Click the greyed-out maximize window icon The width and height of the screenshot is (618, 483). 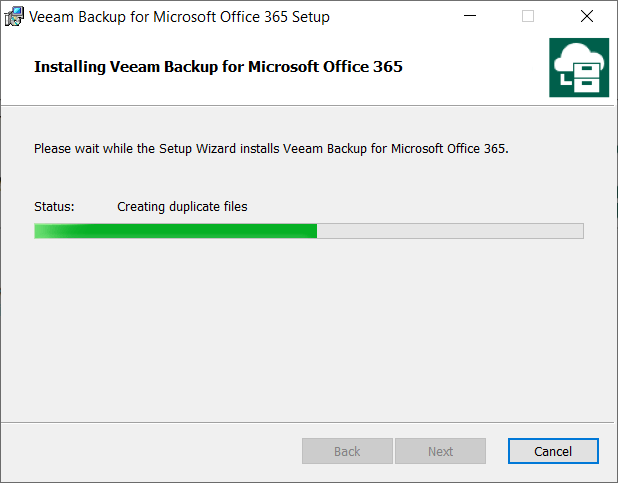click(528, 17)
